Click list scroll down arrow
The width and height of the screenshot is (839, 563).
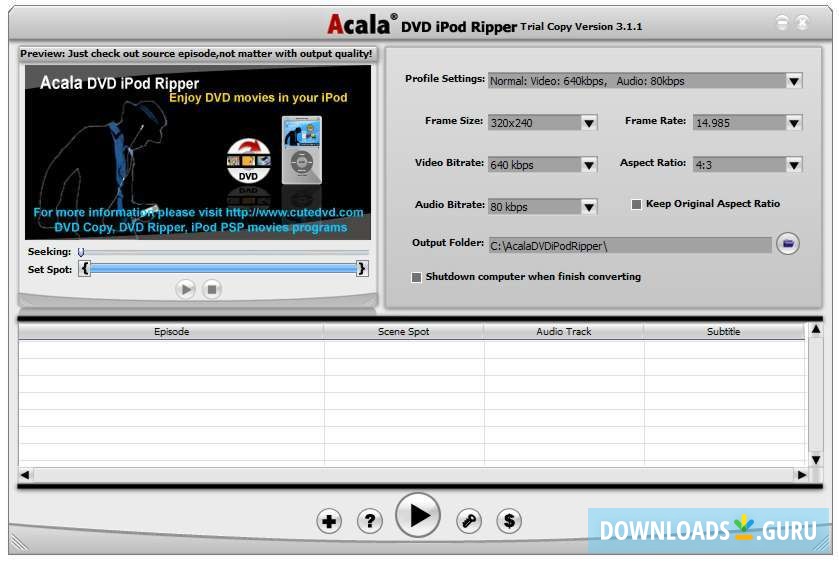pyautogui.click(x=815, y=460)
